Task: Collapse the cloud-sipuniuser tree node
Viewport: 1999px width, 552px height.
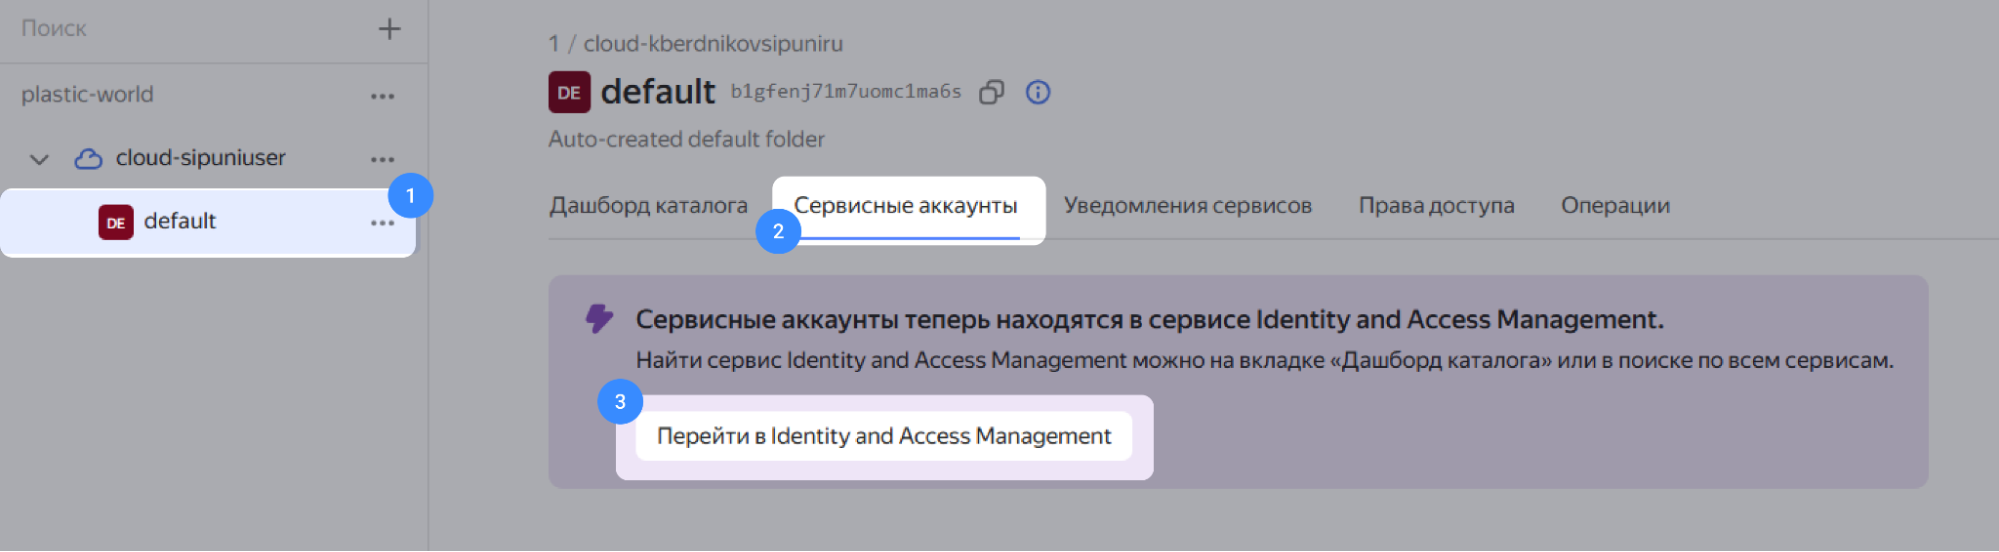Action: point(39,159)
